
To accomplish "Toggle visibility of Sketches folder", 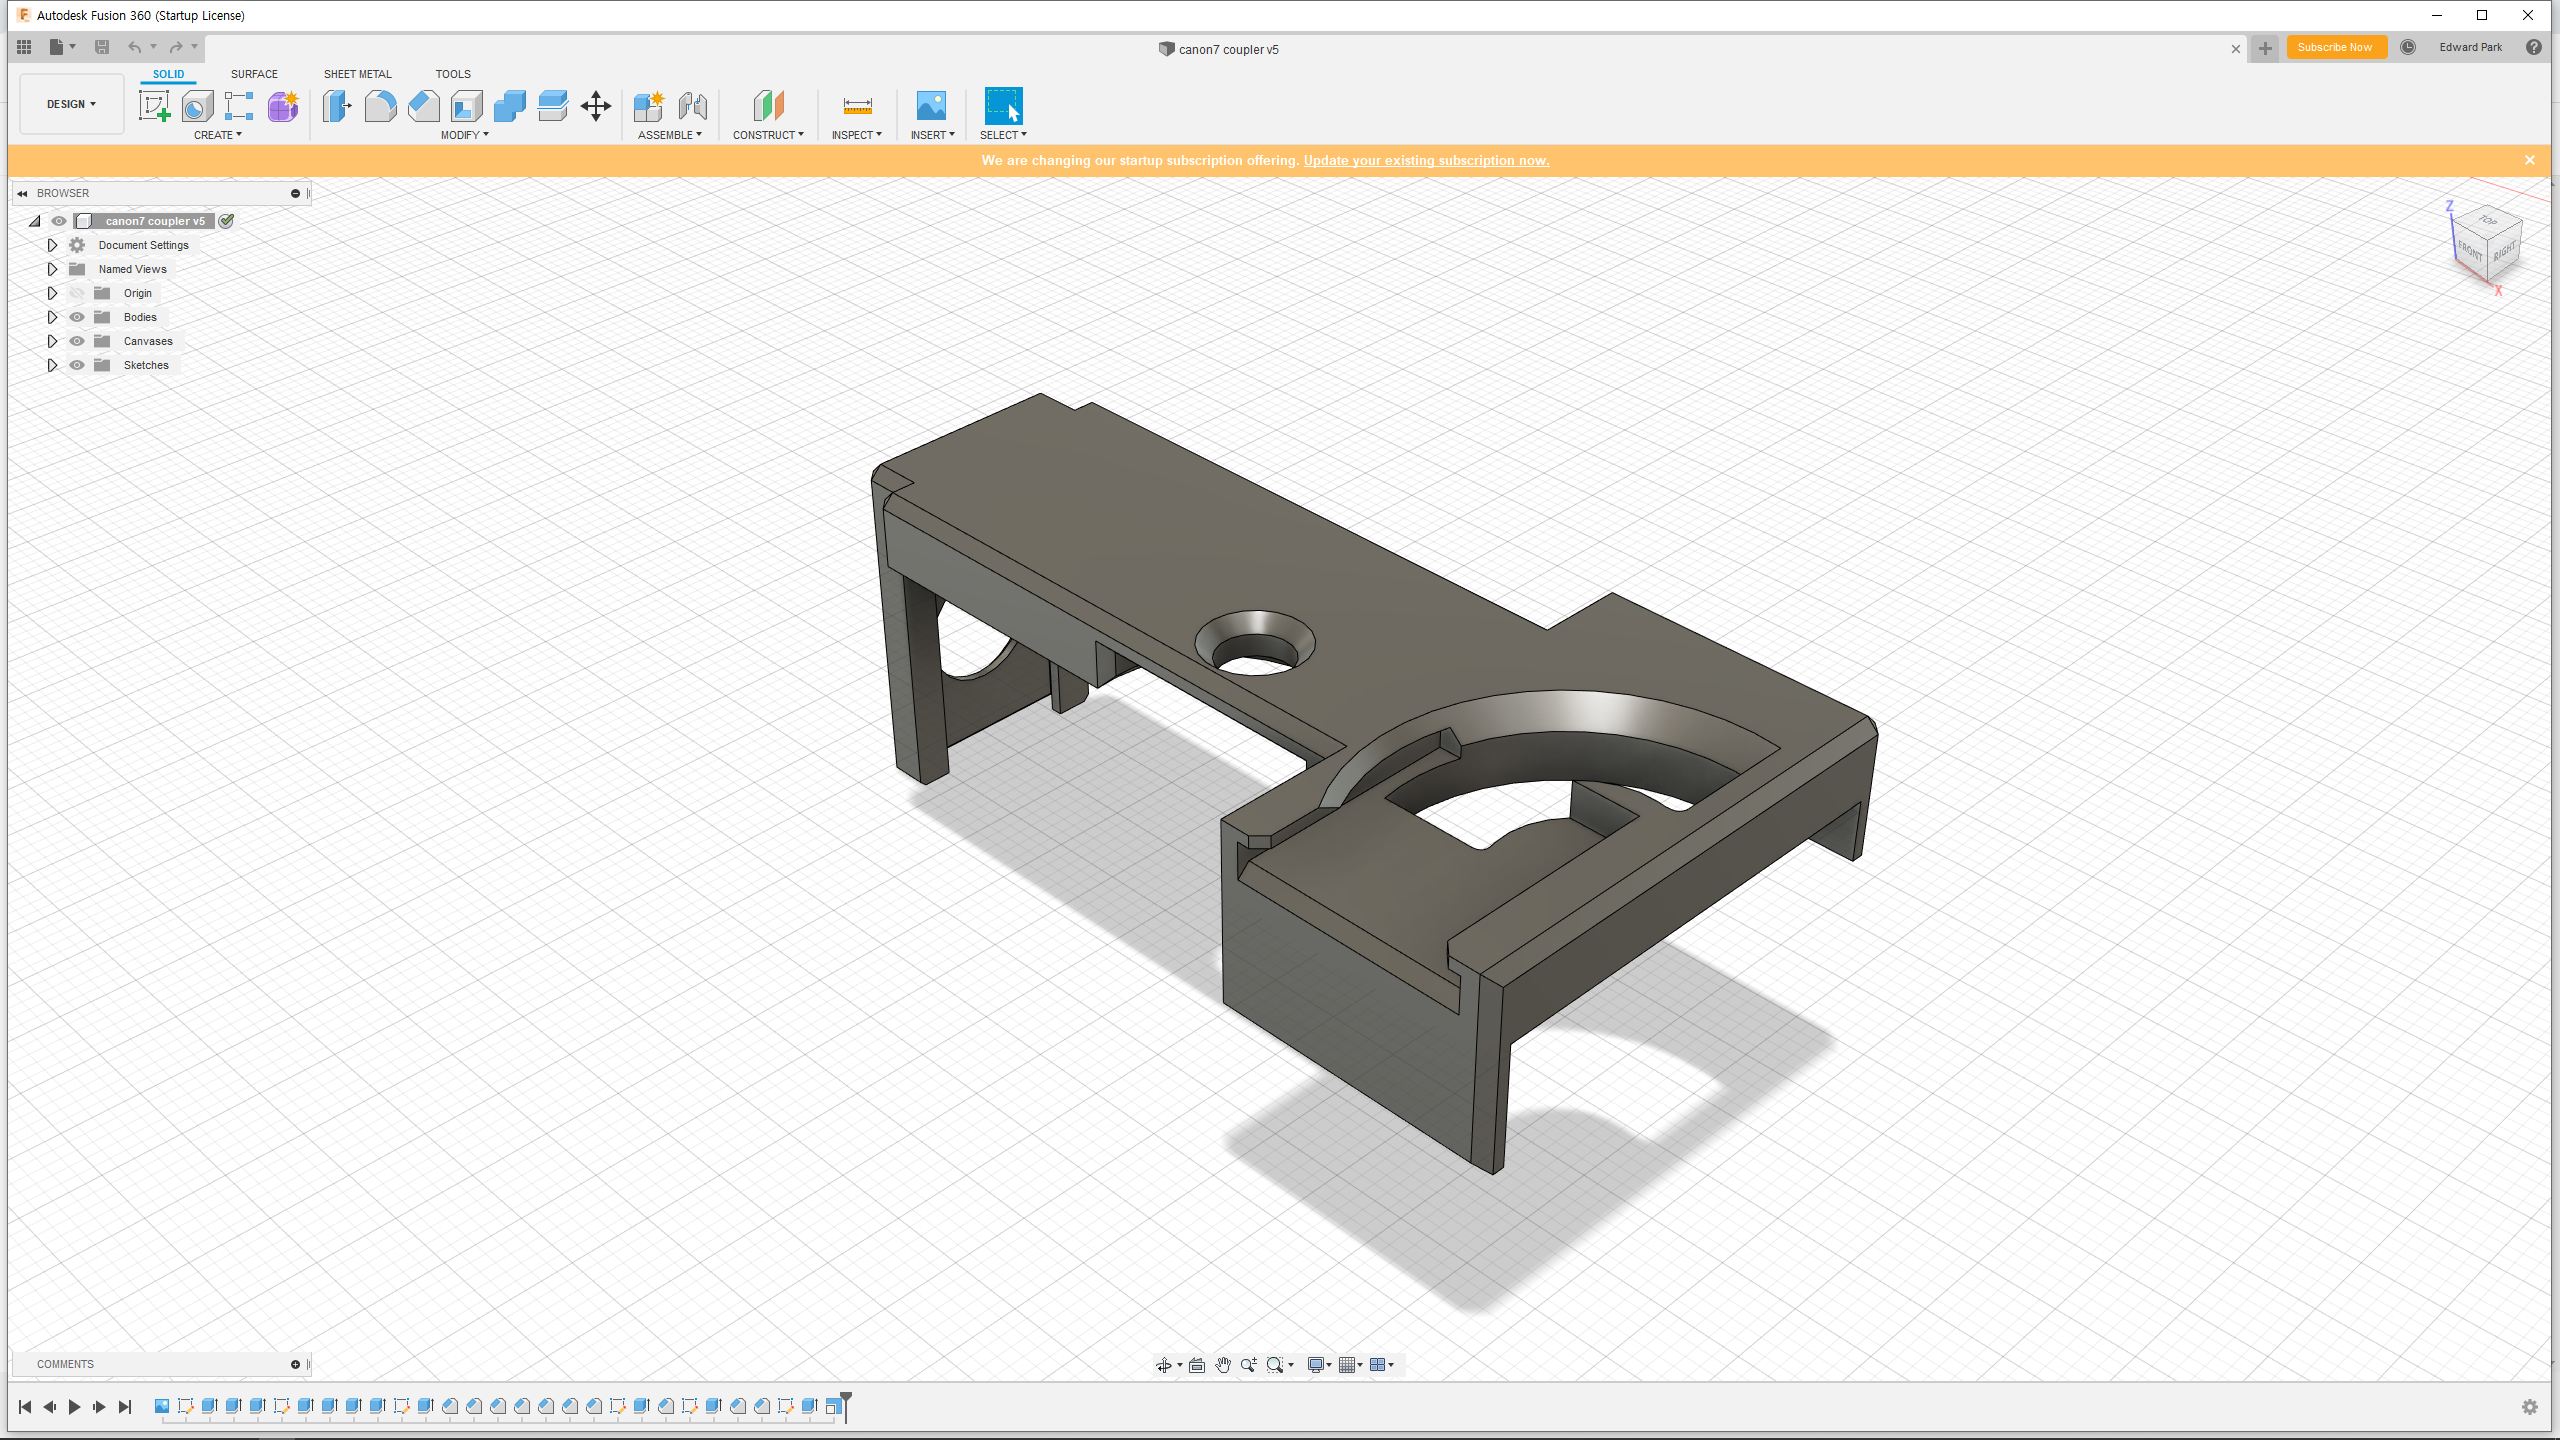I will tap(77, 365).
